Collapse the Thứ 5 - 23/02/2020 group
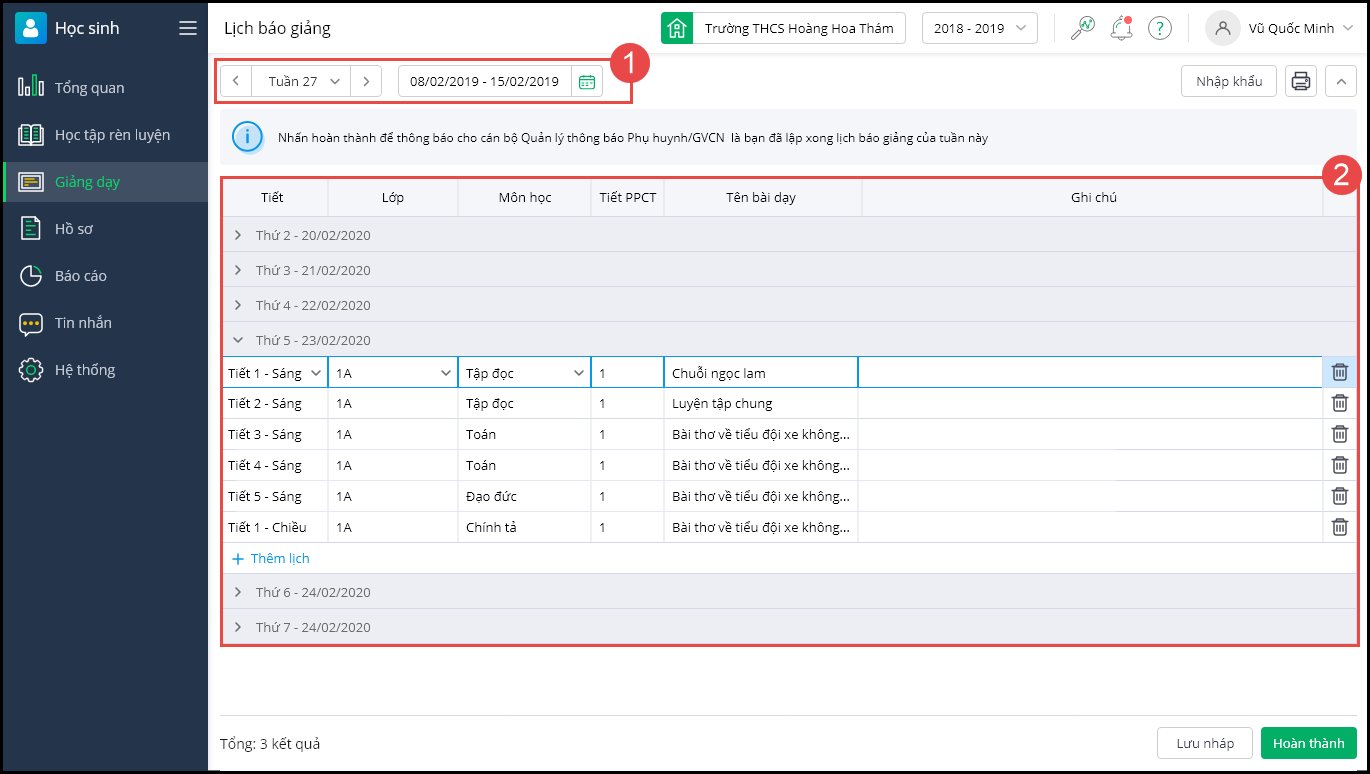1370x774 pixels. click(238, 340)
